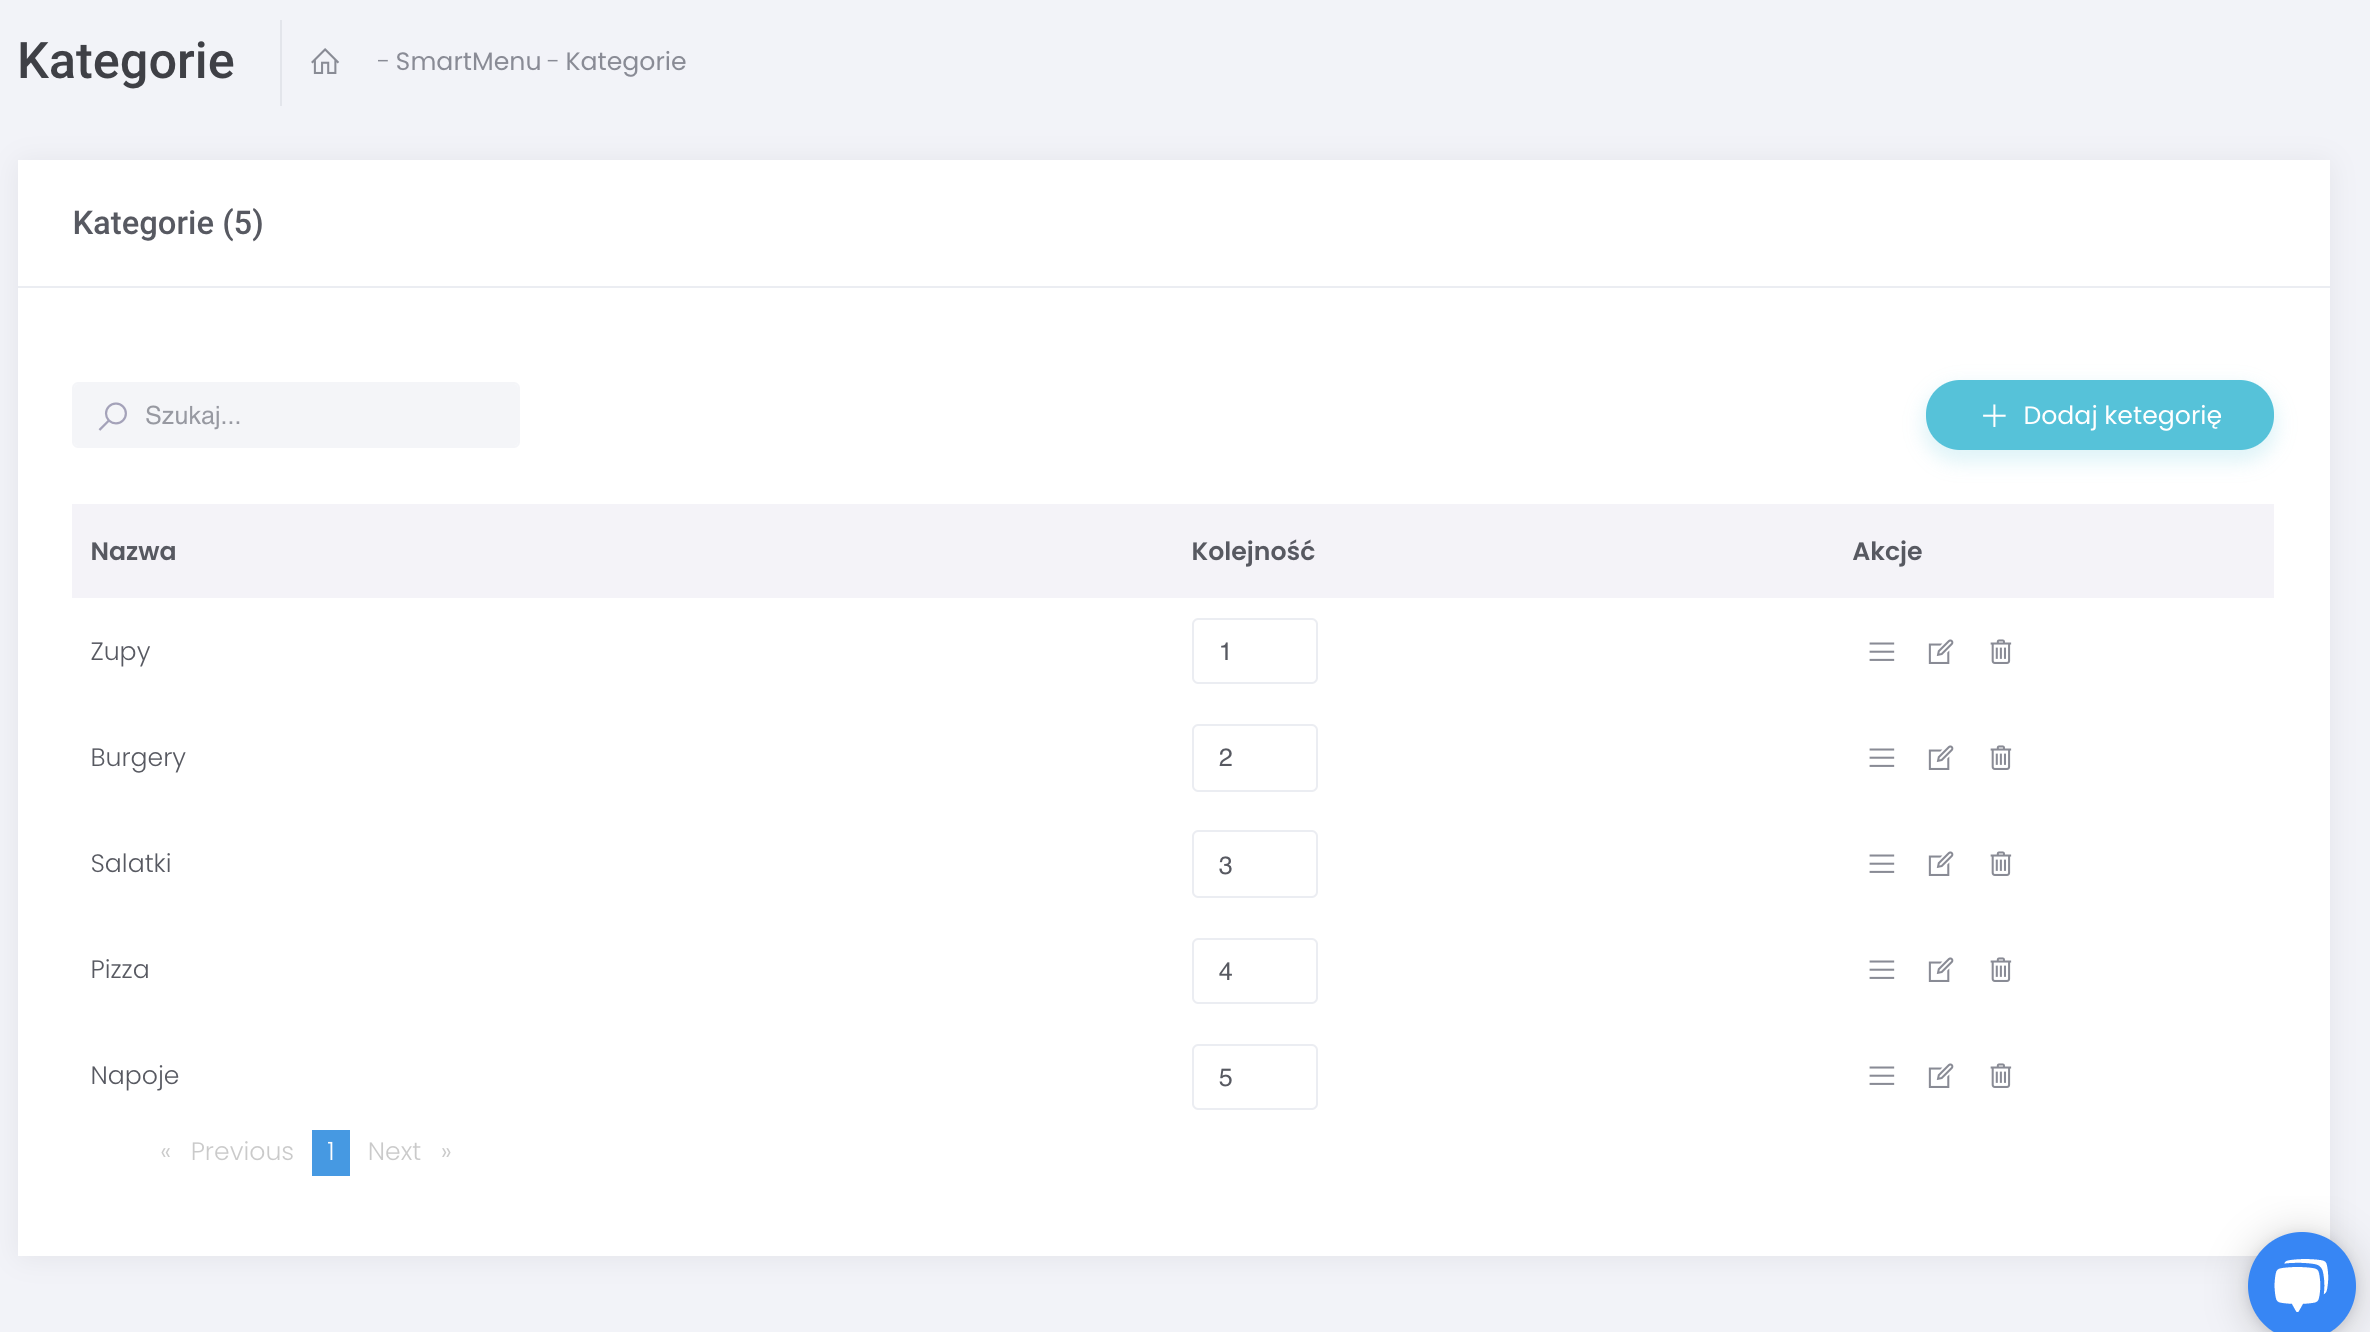This screenshot has width=2370, height=1332.
Task: Click the reorder handle for Burgery
Action: (x=1881, y=758)
